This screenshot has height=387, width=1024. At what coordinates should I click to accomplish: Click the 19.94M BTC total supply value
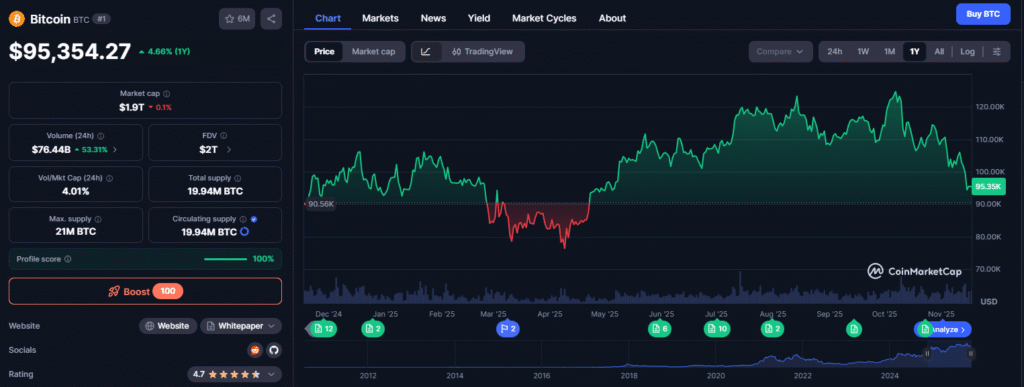[215, 191]
